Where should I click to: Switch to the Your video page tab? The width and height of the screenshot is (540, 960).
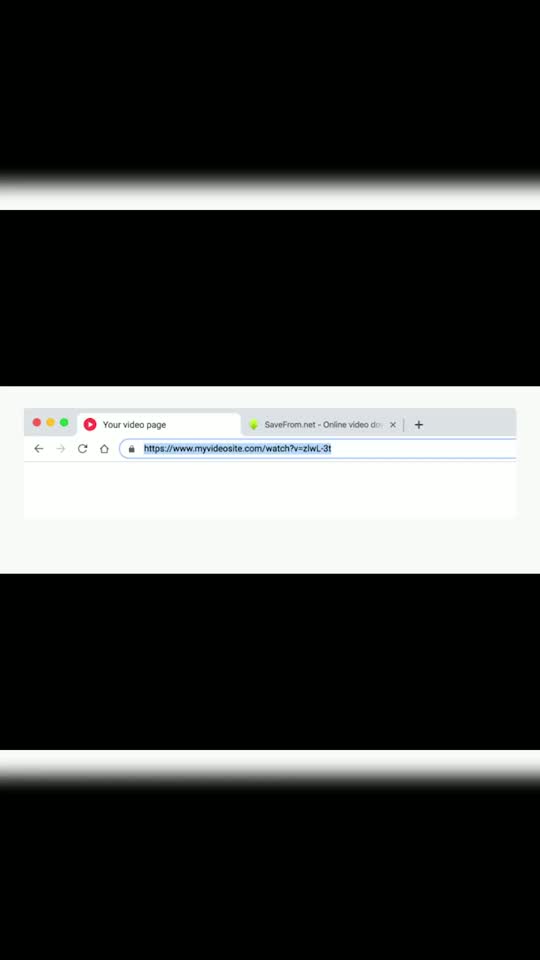159,424
